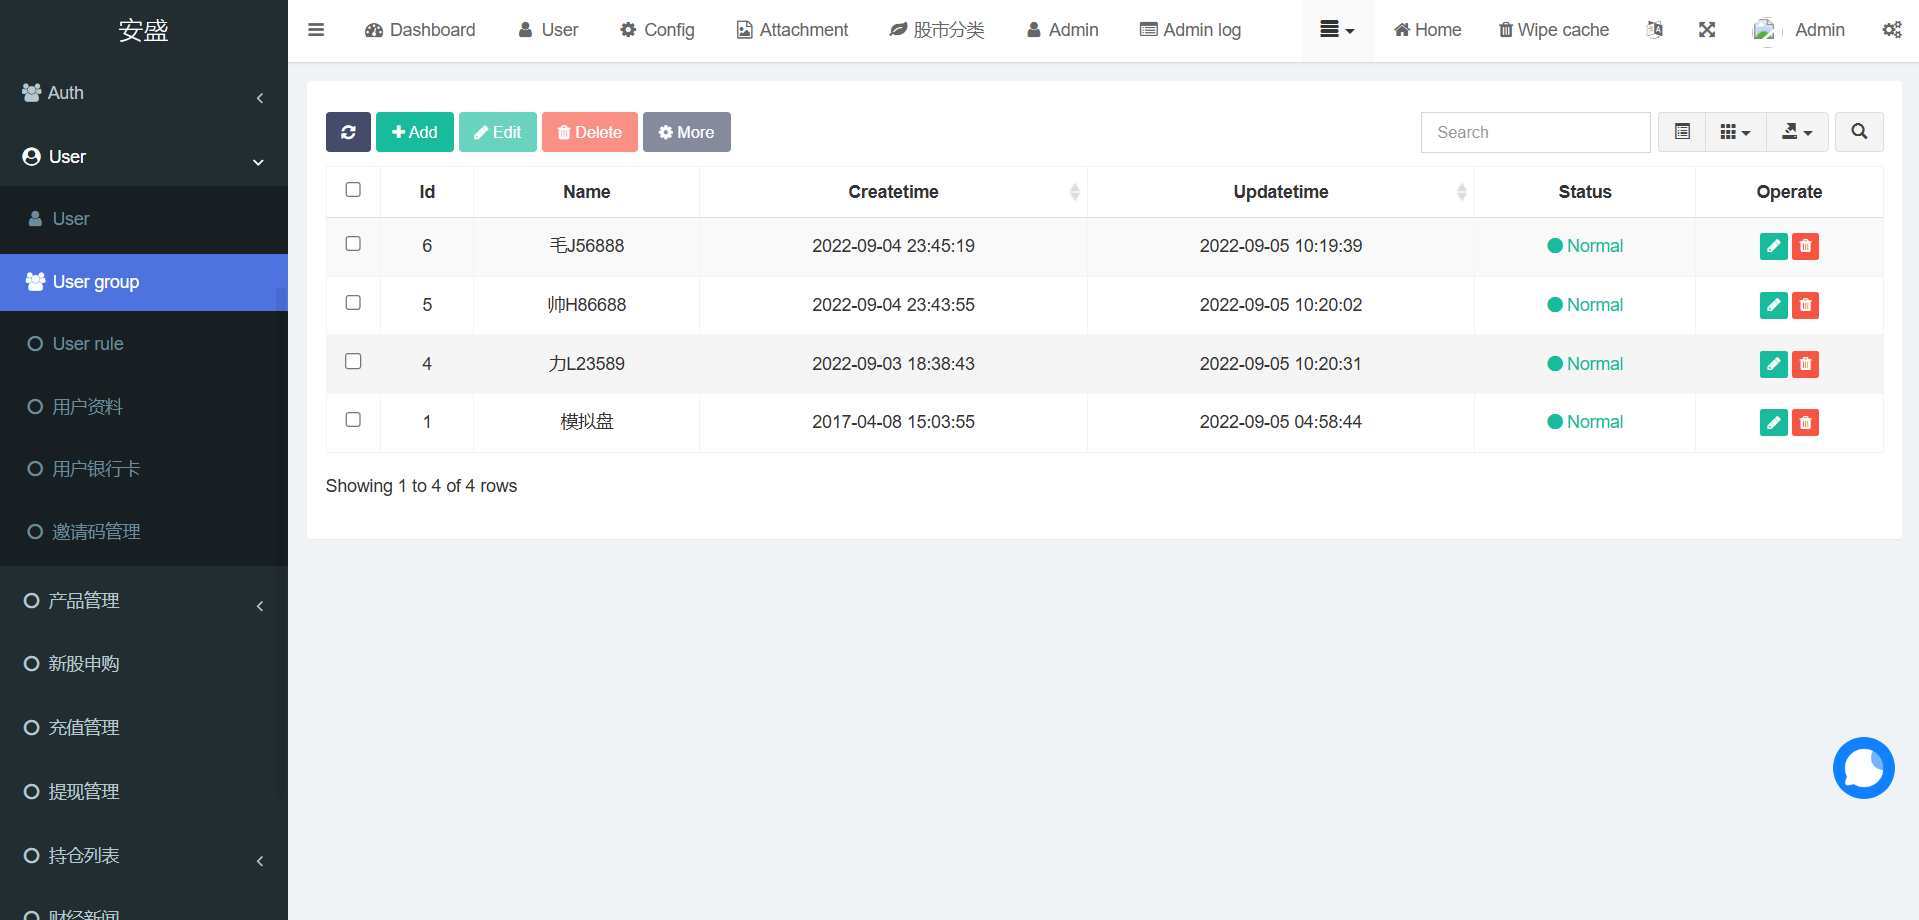Click the hamburger sidebar toggle icon
1919x920 pixels.
[x=316, y=30]
